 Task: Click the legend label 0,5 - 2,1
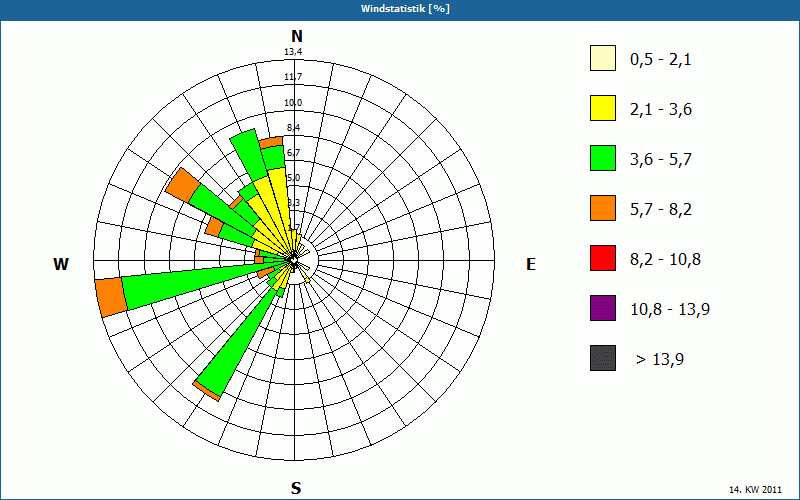pos(661,60)
